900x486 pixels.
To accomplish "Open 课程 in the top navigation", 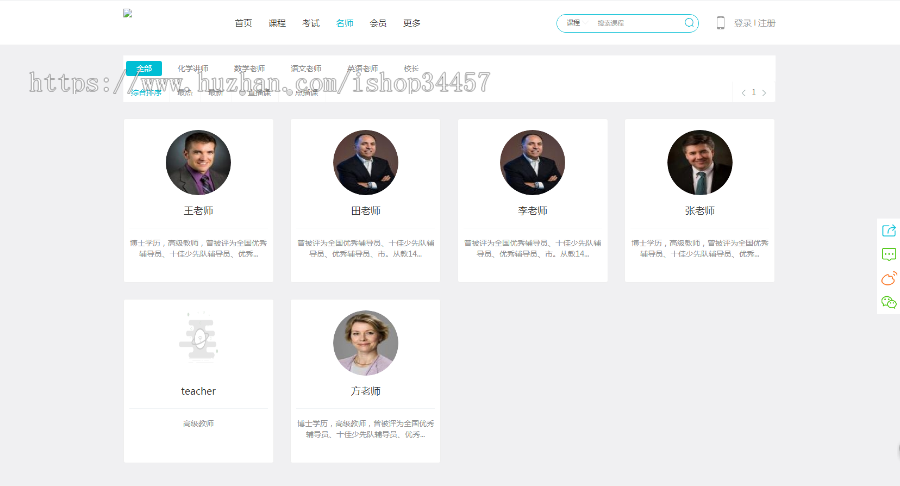I will pos(277,23).
